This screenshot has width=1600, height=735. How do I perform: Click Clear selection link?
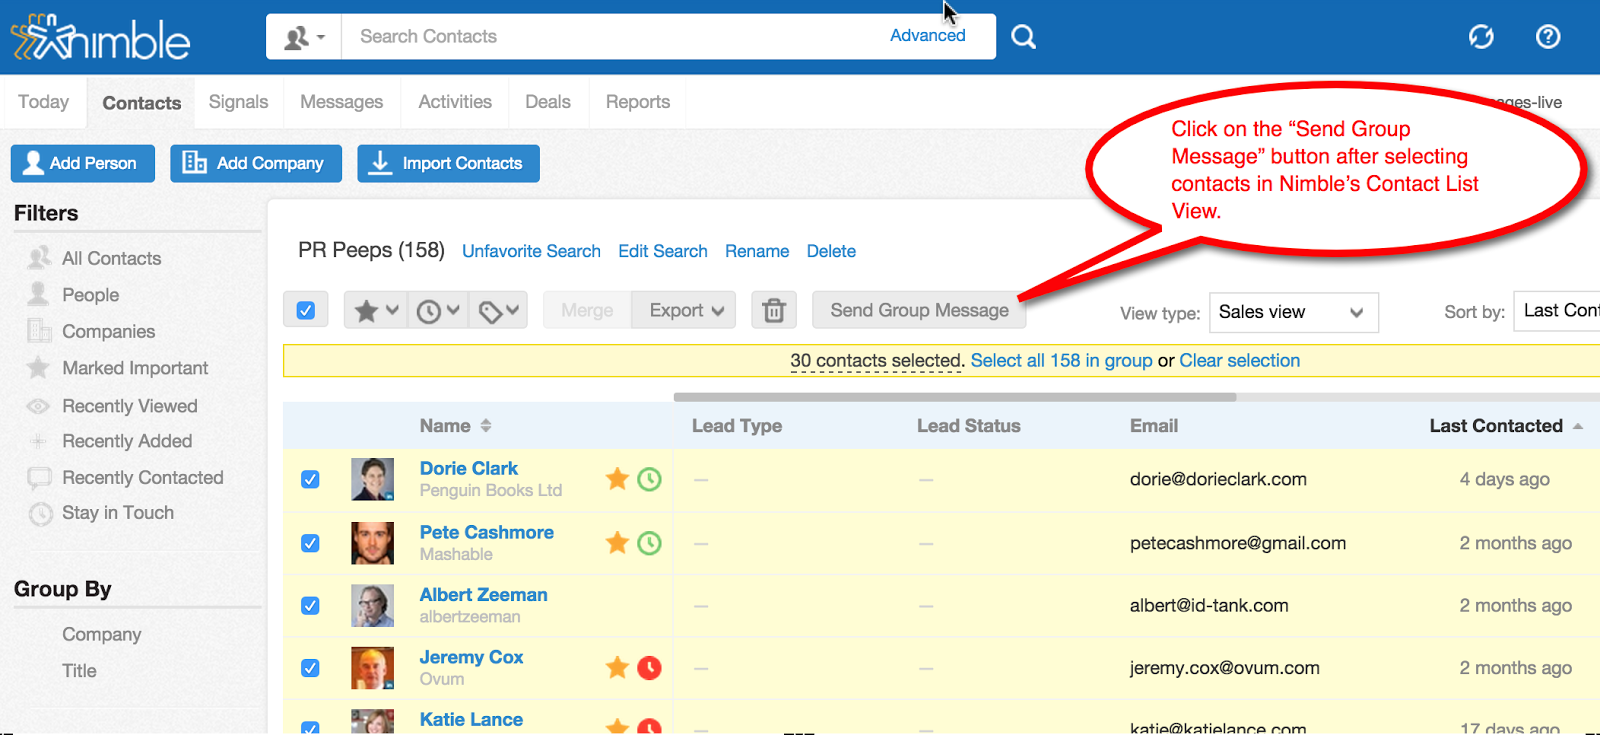coord(1240,360)
